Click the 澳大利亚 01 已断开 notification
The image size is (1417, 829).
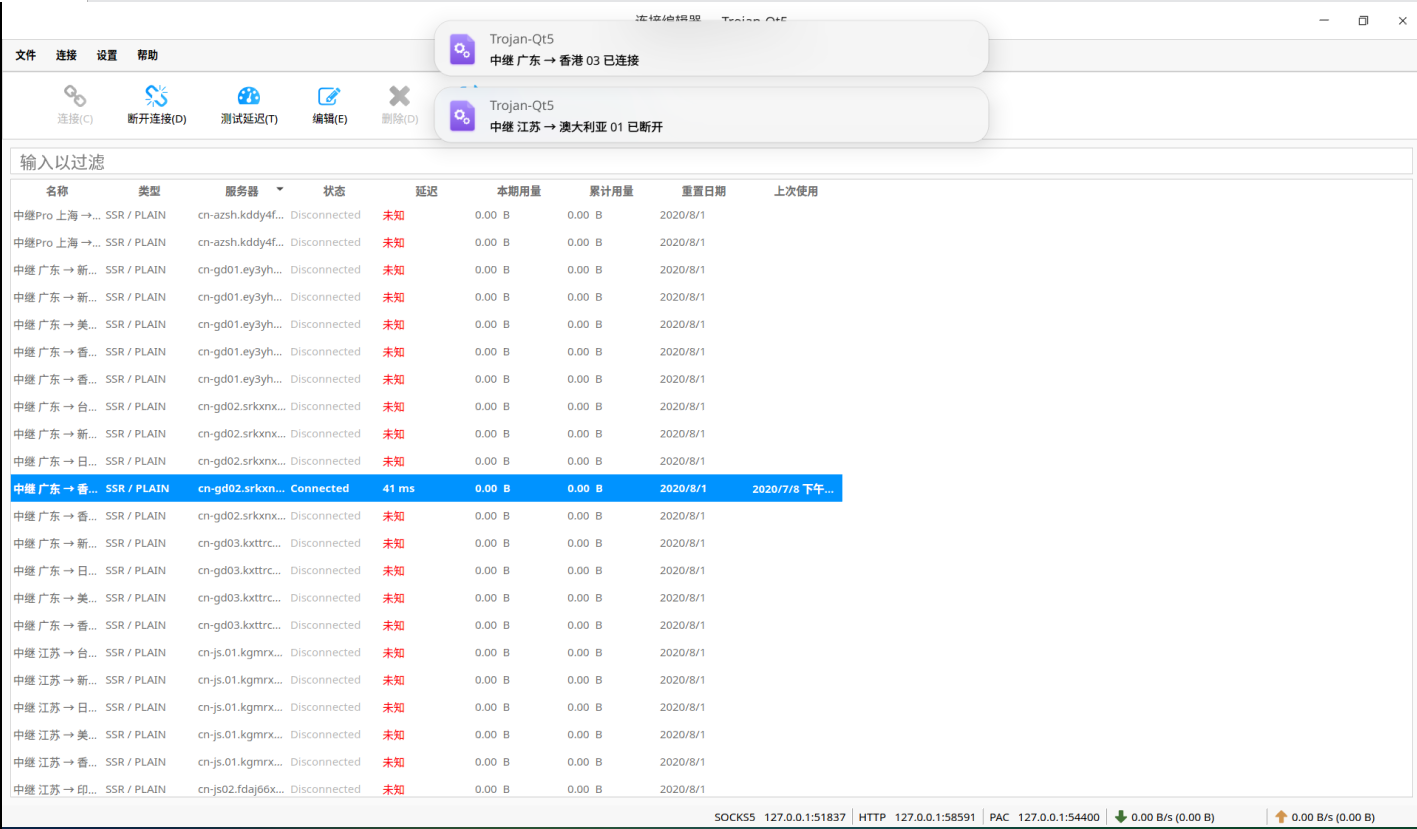[711, 116]
